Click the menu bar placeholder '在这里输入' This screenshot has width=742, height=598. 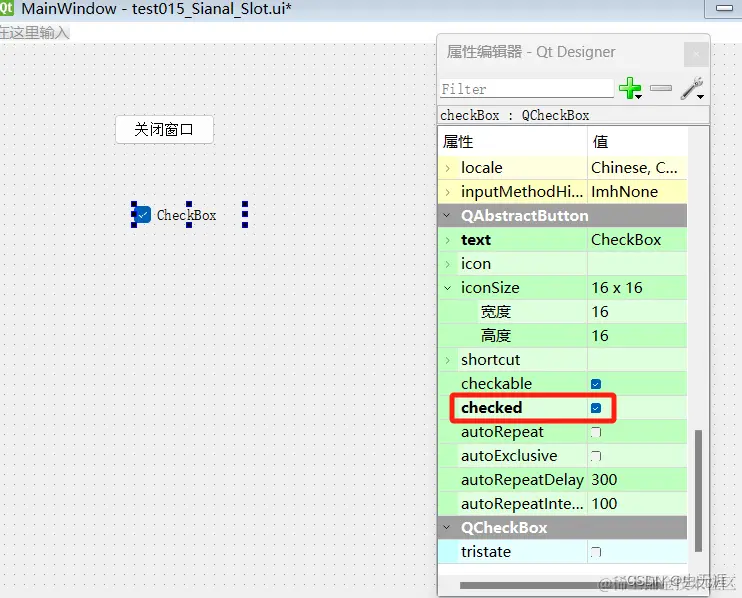pyautogui.click(x=35, y=33)
